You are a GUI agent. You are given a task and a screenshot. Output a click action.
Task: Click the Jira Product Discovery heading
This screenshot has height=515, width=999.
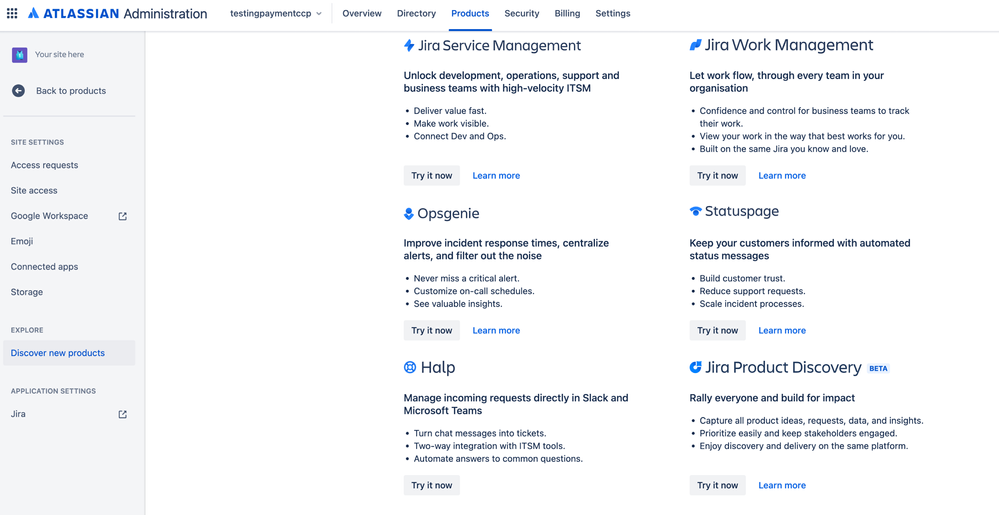[783, 368]
